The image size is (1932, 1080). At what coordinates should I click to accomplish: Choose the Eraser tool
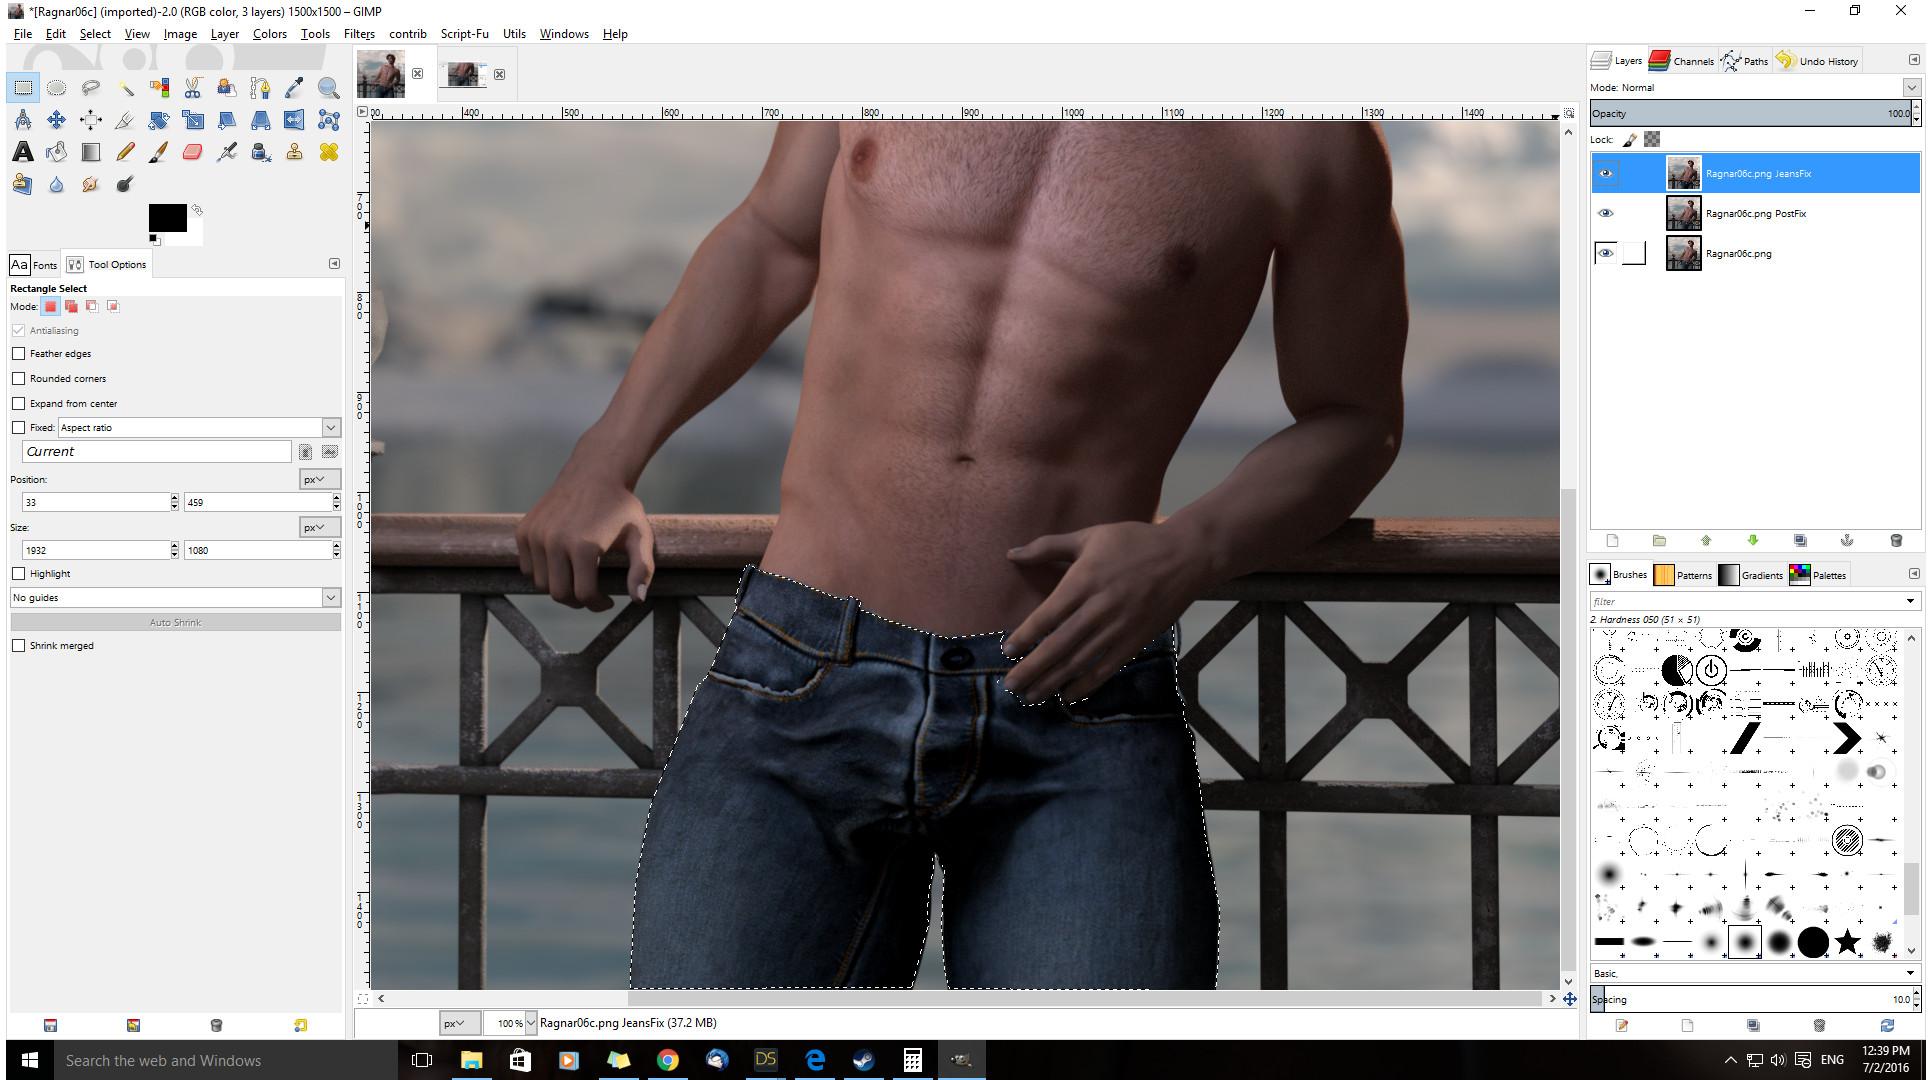pos(192,152)
